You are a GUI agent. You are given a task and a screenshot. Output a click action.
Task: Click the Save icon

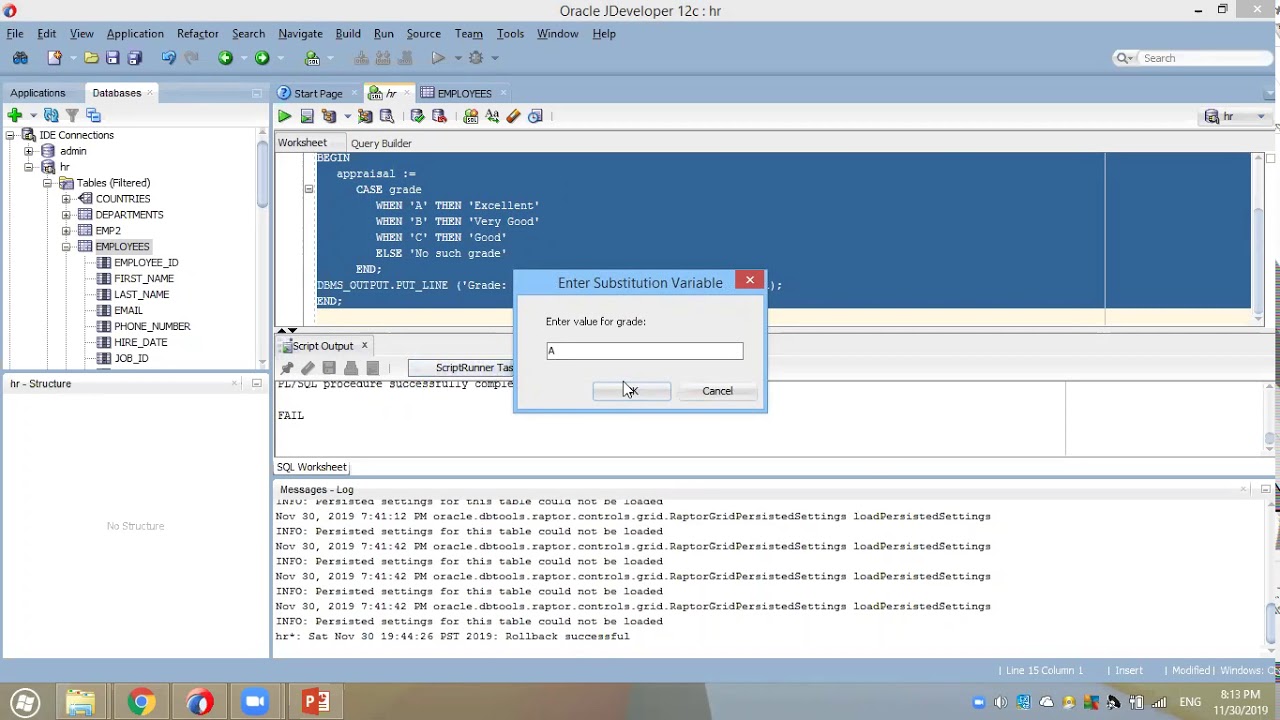pos(112,58)
